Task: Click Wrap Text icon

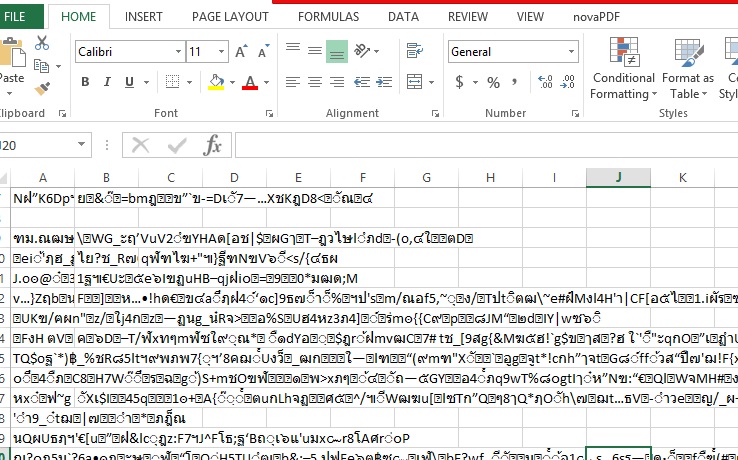Action: [415, 50]
